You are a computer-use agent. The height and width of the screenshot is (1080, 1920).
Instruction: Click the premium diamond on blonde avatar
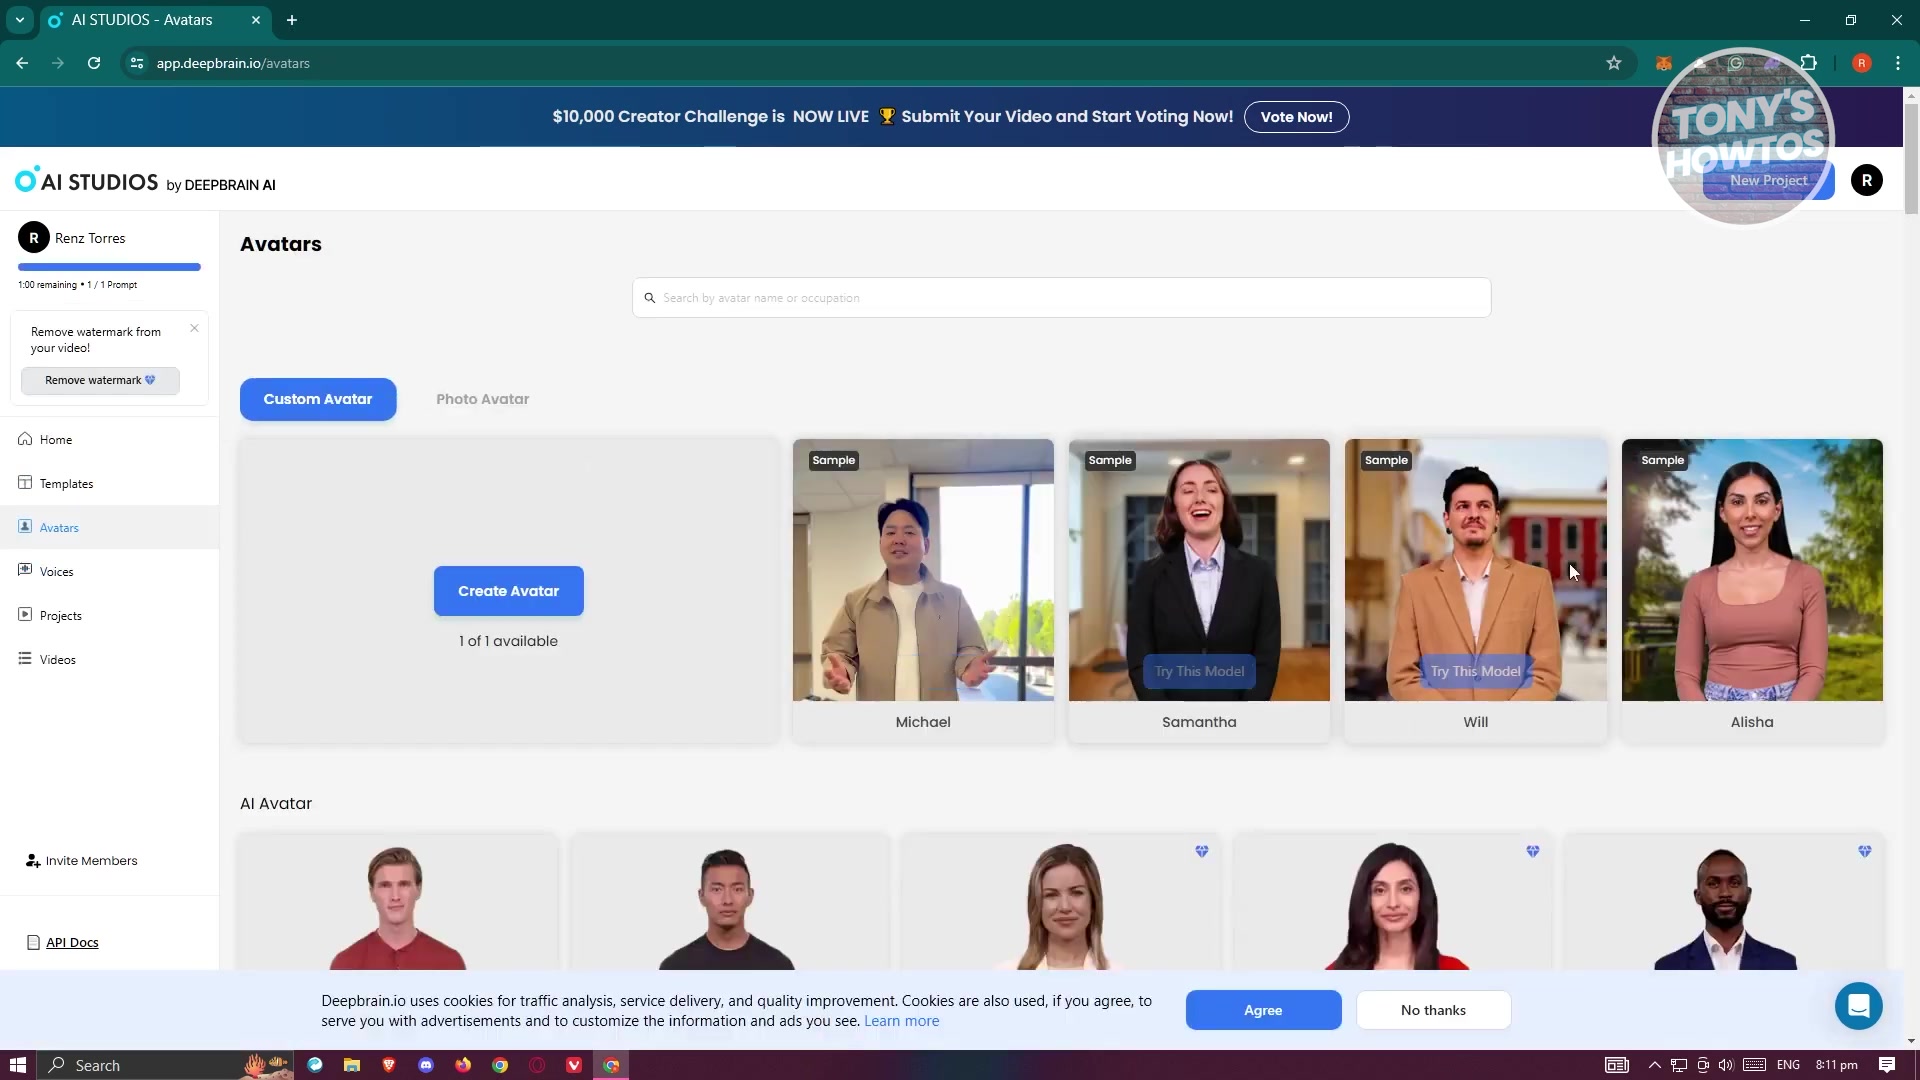[1201, 851]
